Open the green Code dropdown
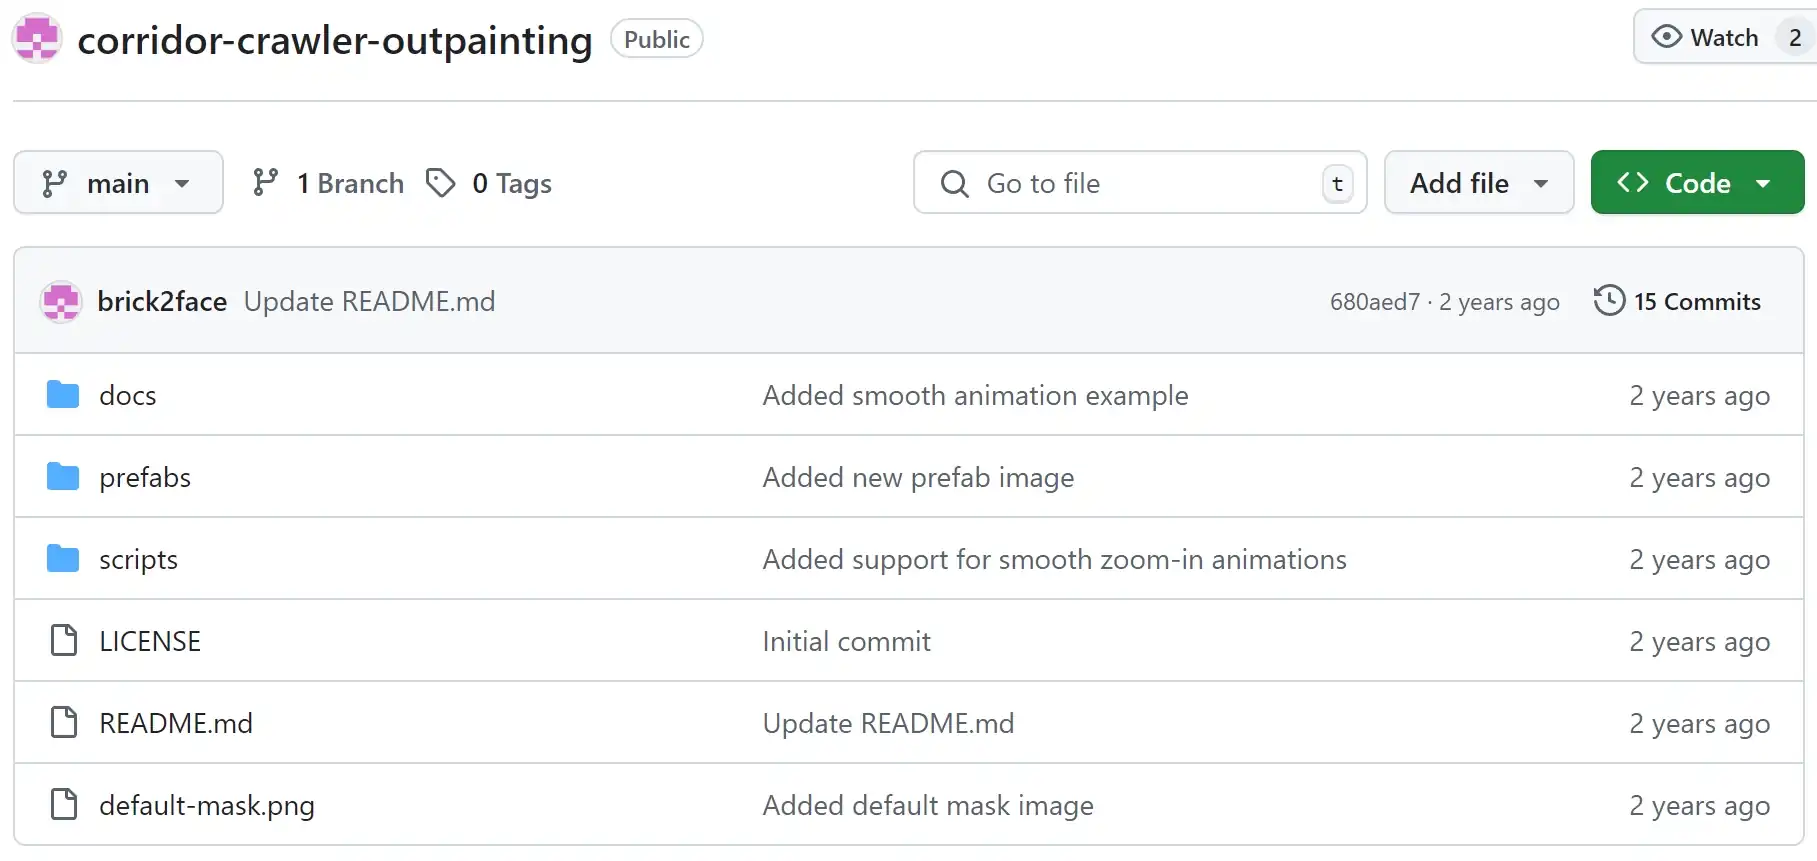The height and width of the screenshot is (861, 1817). (1696, 183)
